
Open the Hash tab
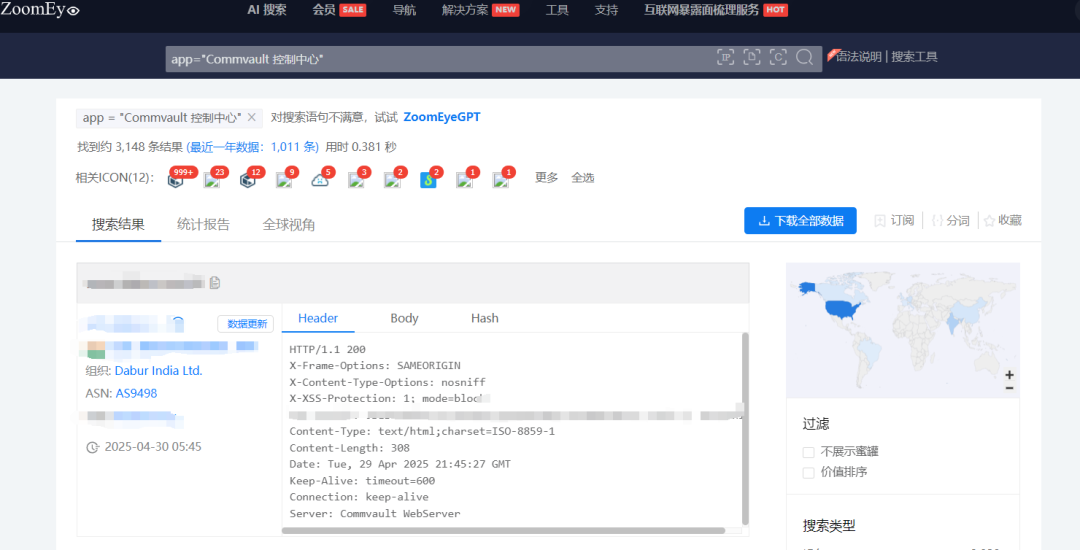click(484, 318)
